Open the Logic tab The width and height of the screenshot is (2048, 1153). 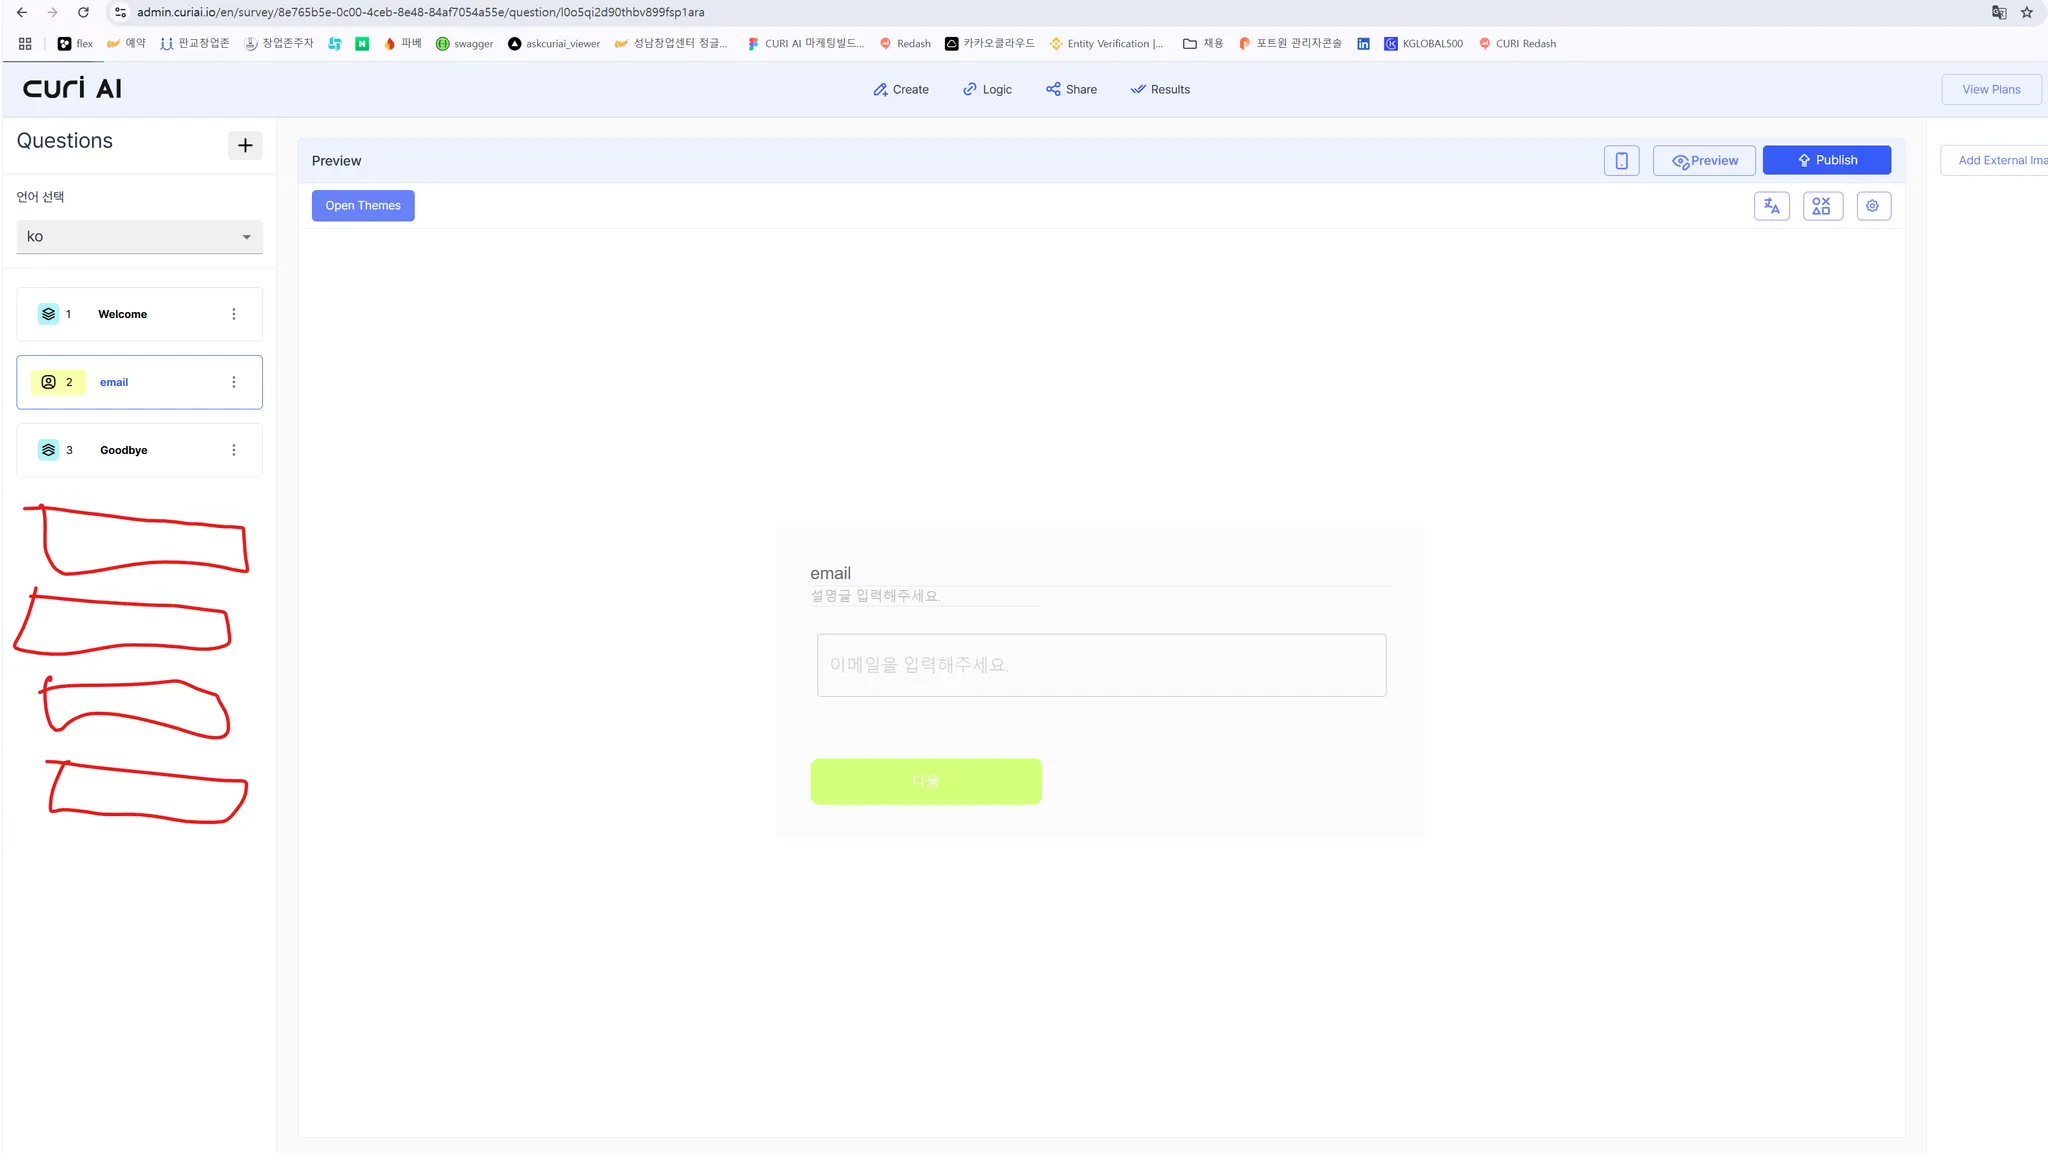987,89
